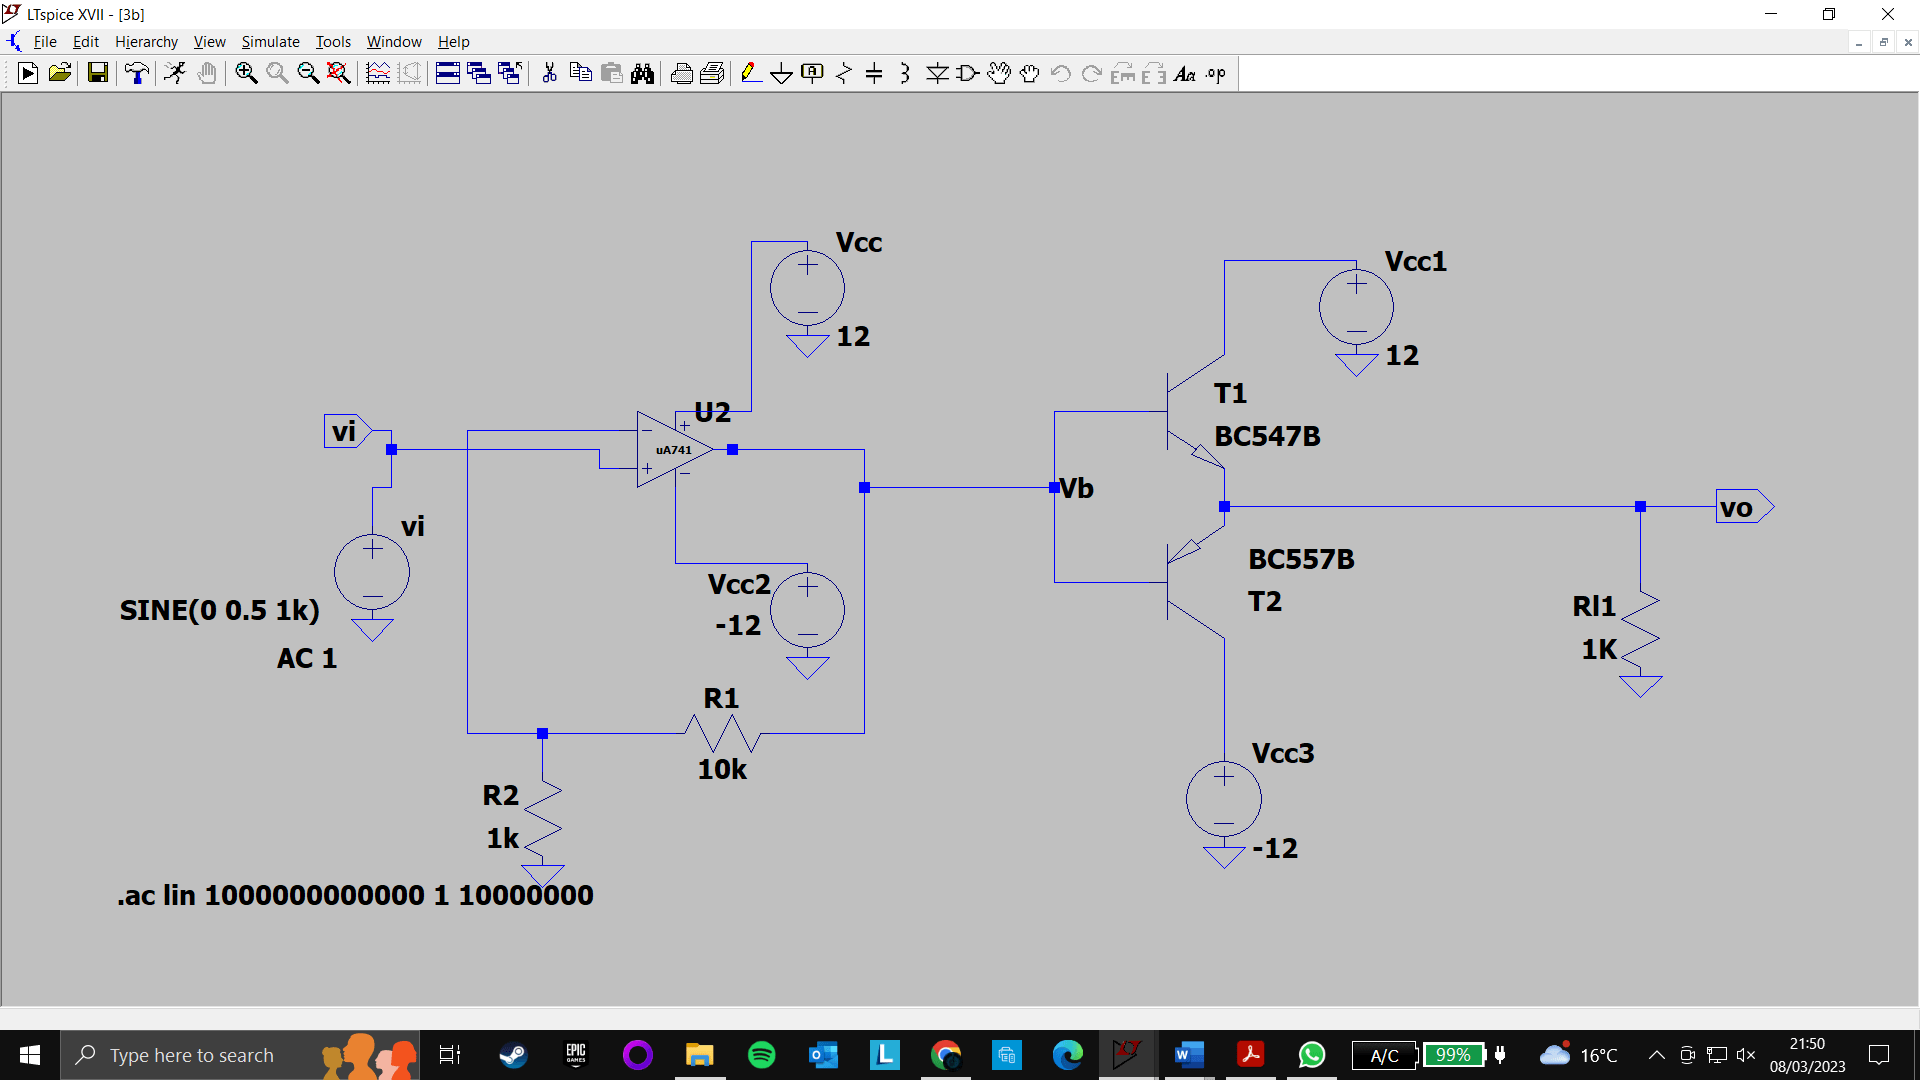The width and height of the screenshot is (1920, 1080).
Task: Click the Windows Start button
Action: [29, 1055]
